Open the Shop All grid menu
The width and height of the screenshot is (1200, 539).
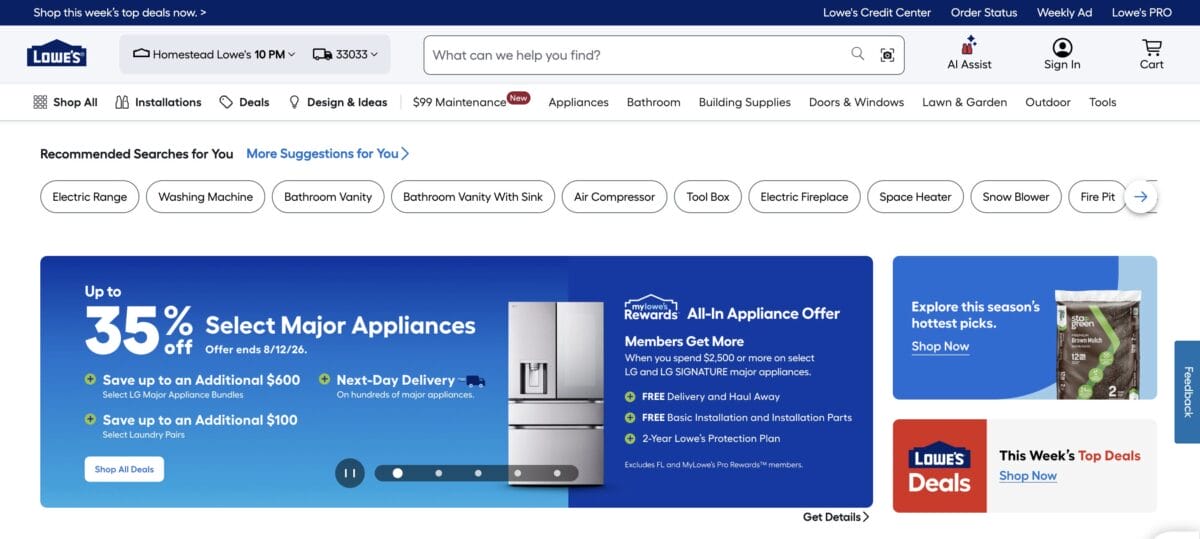point(65,102)
